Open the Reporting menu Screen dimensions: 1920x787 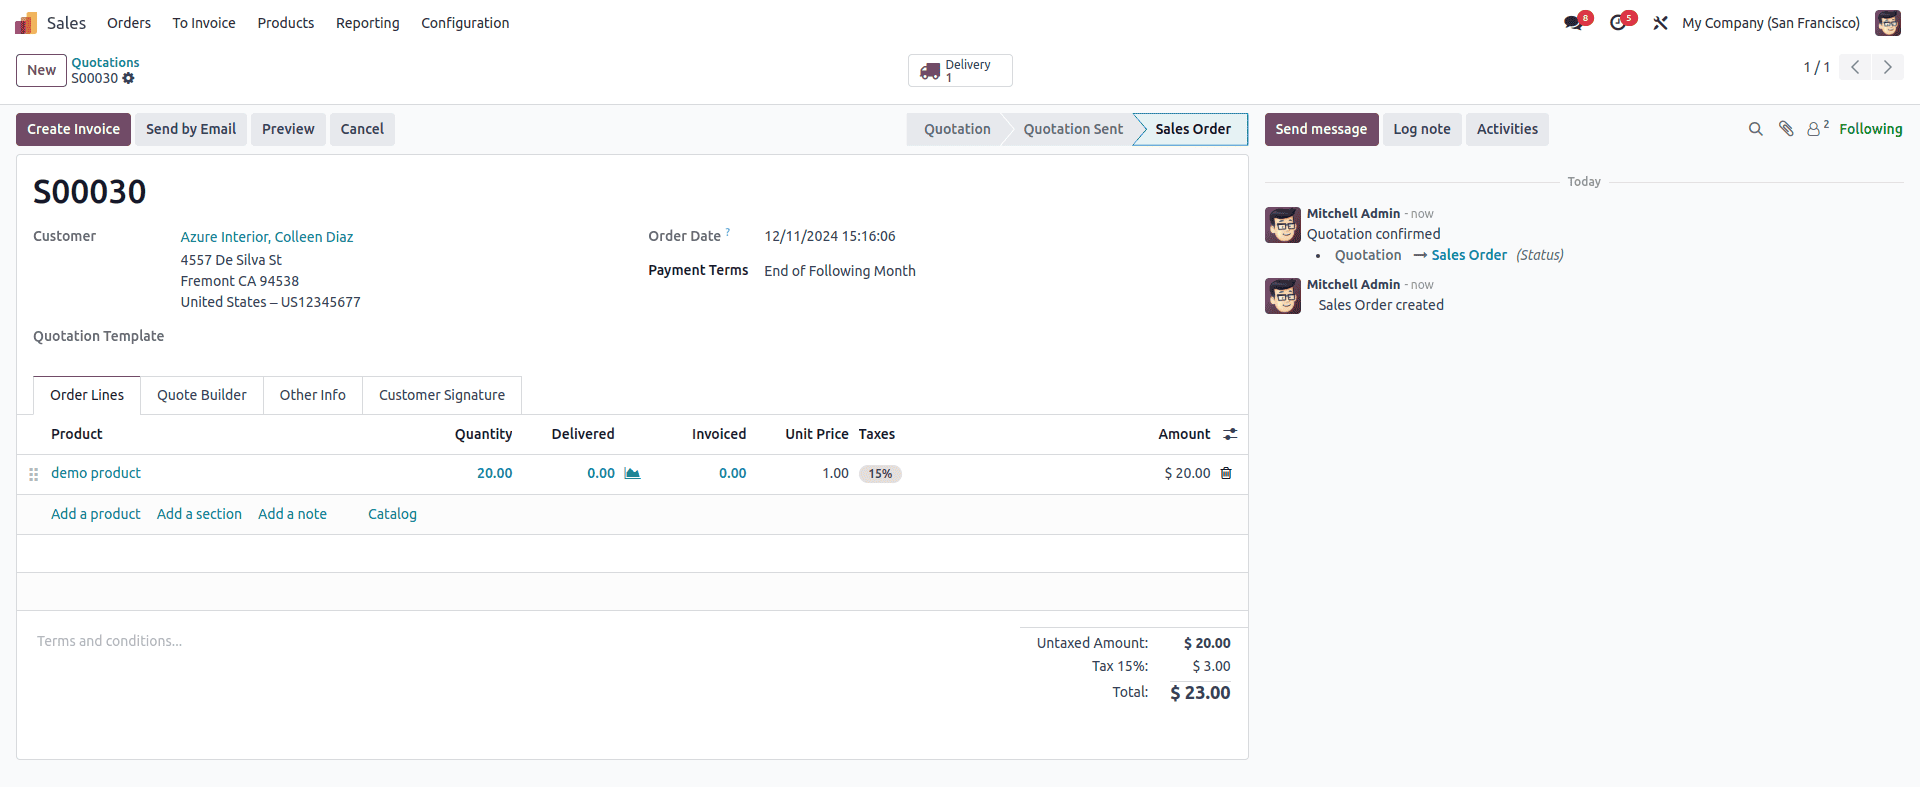[368, 23]
